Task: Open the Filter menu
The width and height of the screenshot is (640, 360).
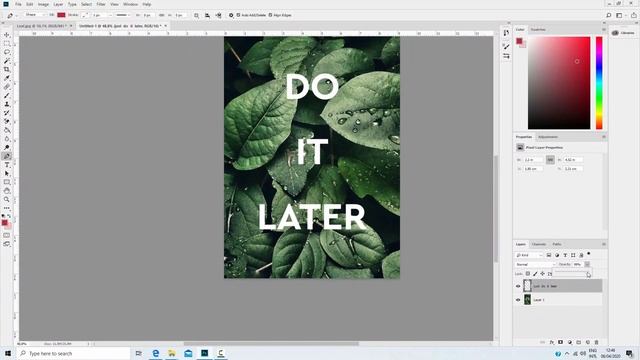Action: point(101,4)
